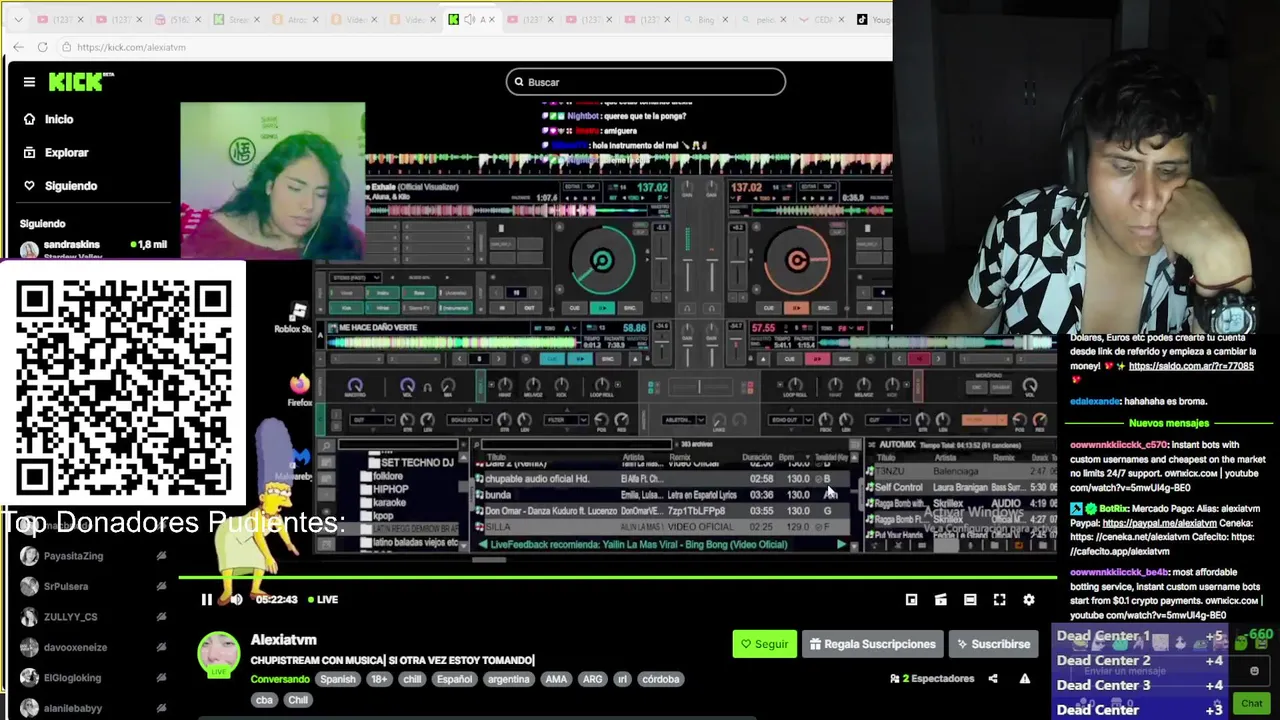1280x720 pixels.
Task: Close the active Kick browser tab
Action: pos(492,19)
